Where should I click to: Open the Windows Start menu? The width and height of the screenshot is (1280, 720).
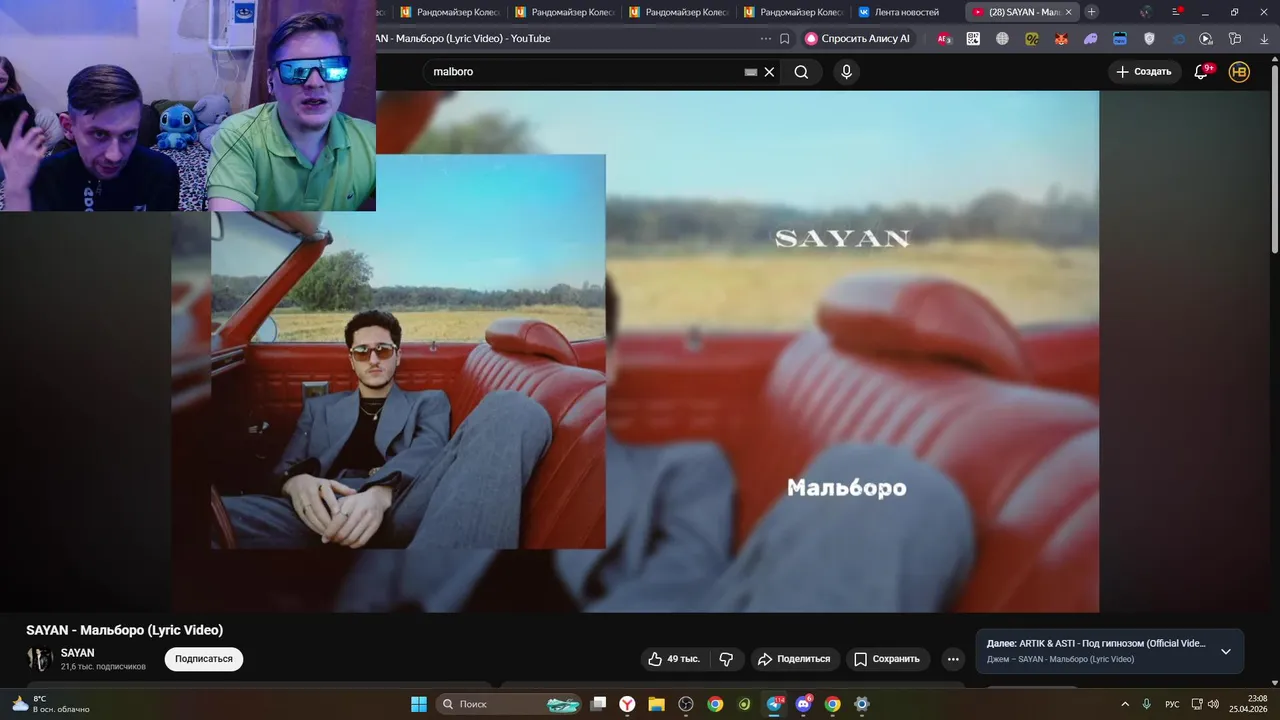419,704
